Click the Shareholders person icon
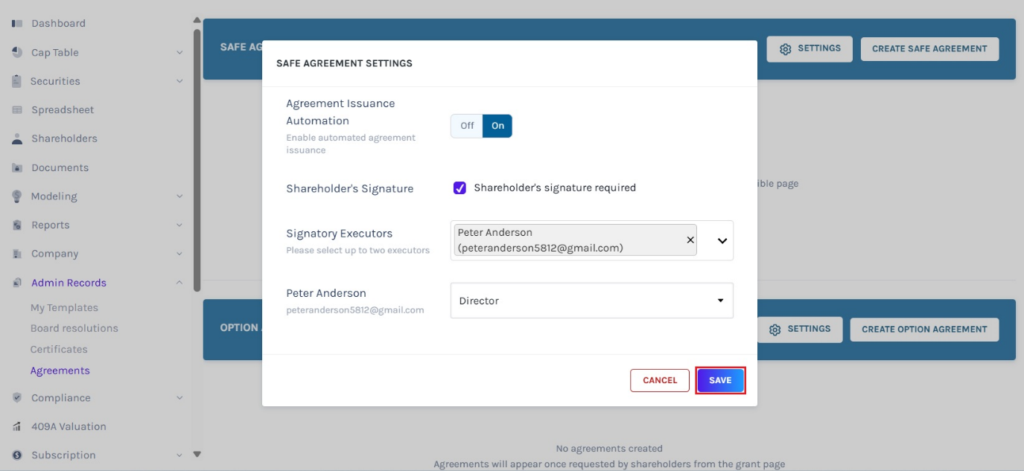This screenshot has width=1024, height=471. pos(17,138)
